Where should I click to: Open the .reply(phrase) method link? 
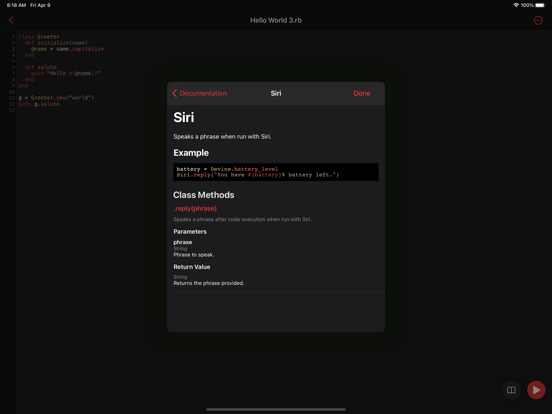pos(195,208)
